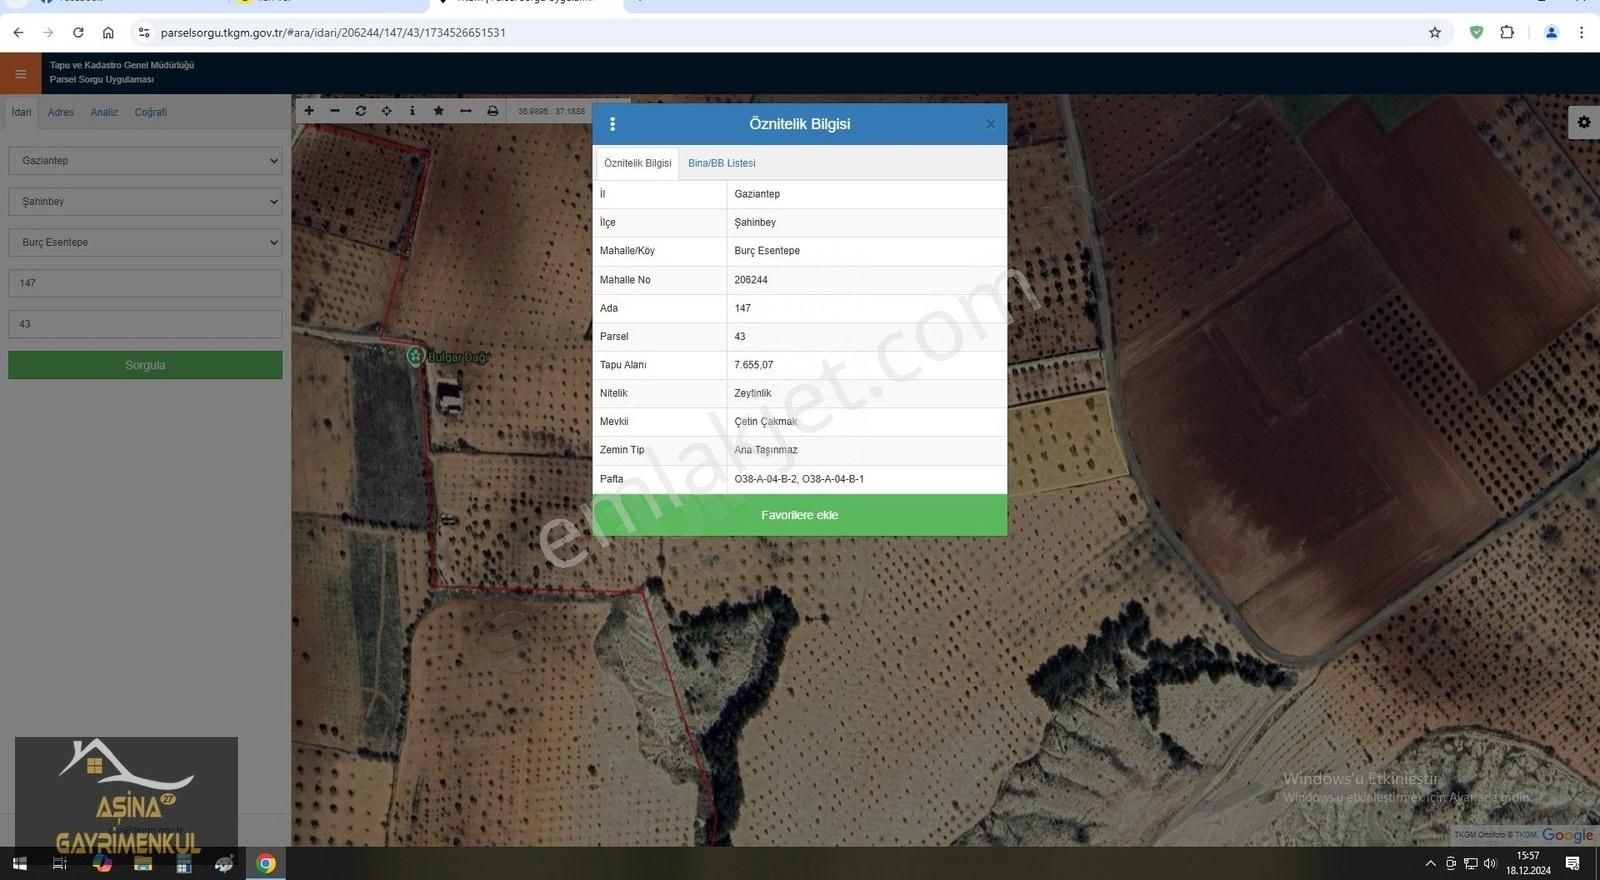This screenshot has width=1600, height=880.
Task: Open the Bina/BB Listesi tab
Action: (x=722, y=163)
